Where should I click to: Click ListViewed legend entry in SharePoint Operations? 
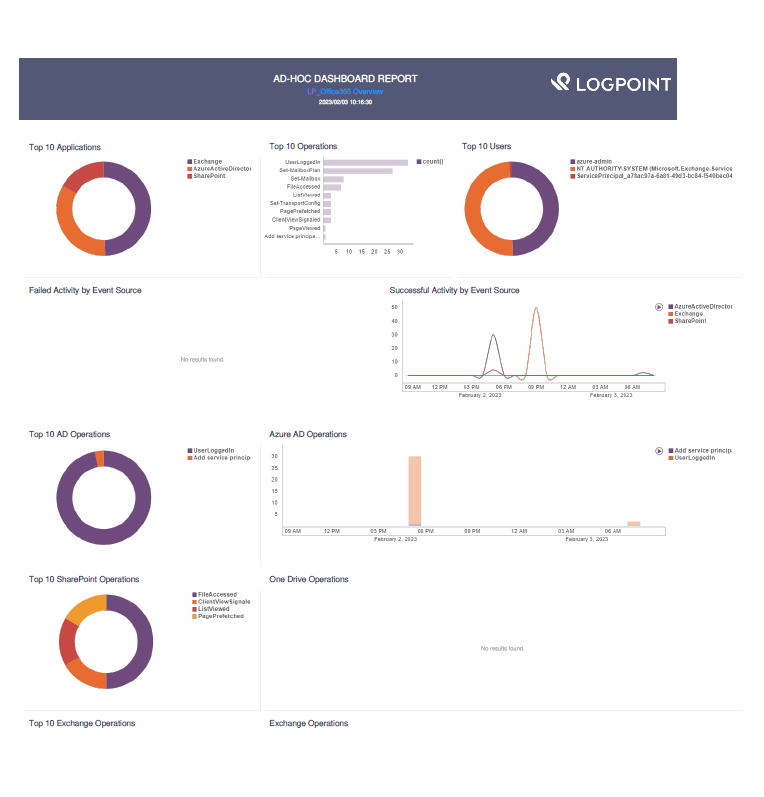(211, 608)
